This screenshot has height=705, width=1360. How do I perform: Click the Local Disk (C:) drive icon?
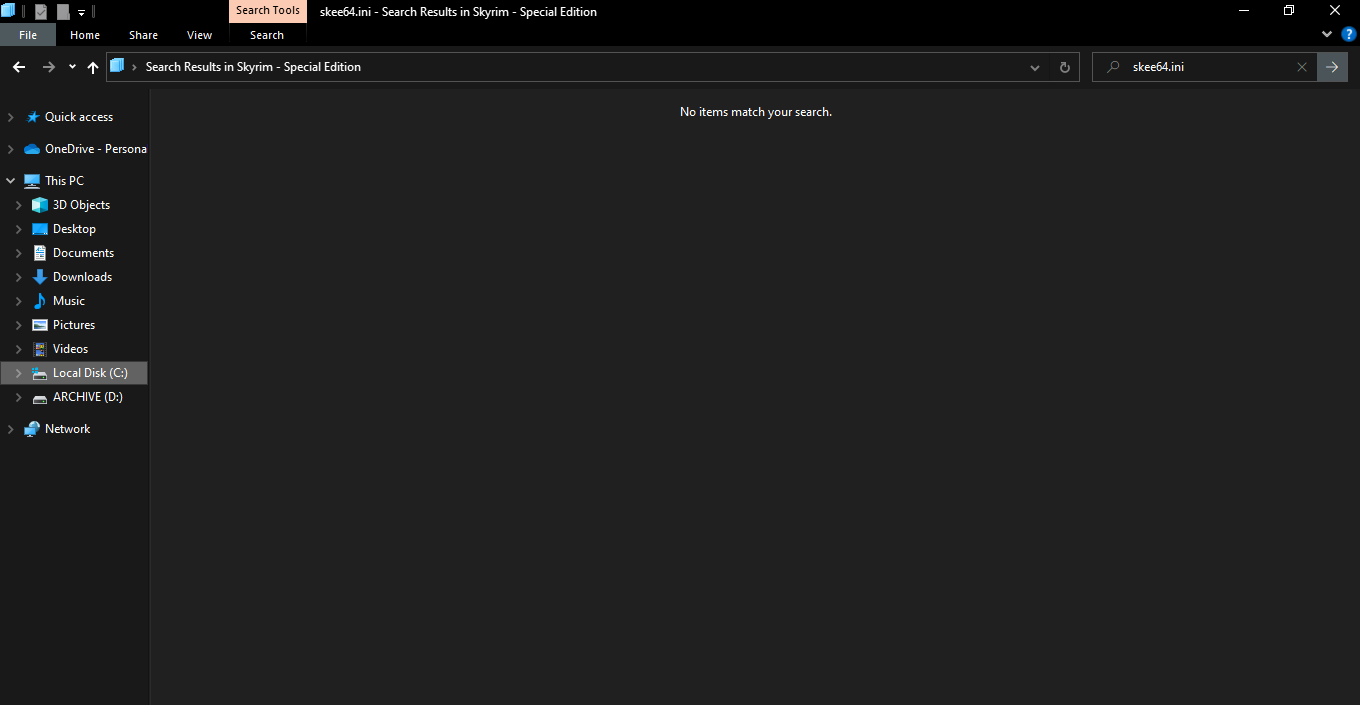point(40,373)
